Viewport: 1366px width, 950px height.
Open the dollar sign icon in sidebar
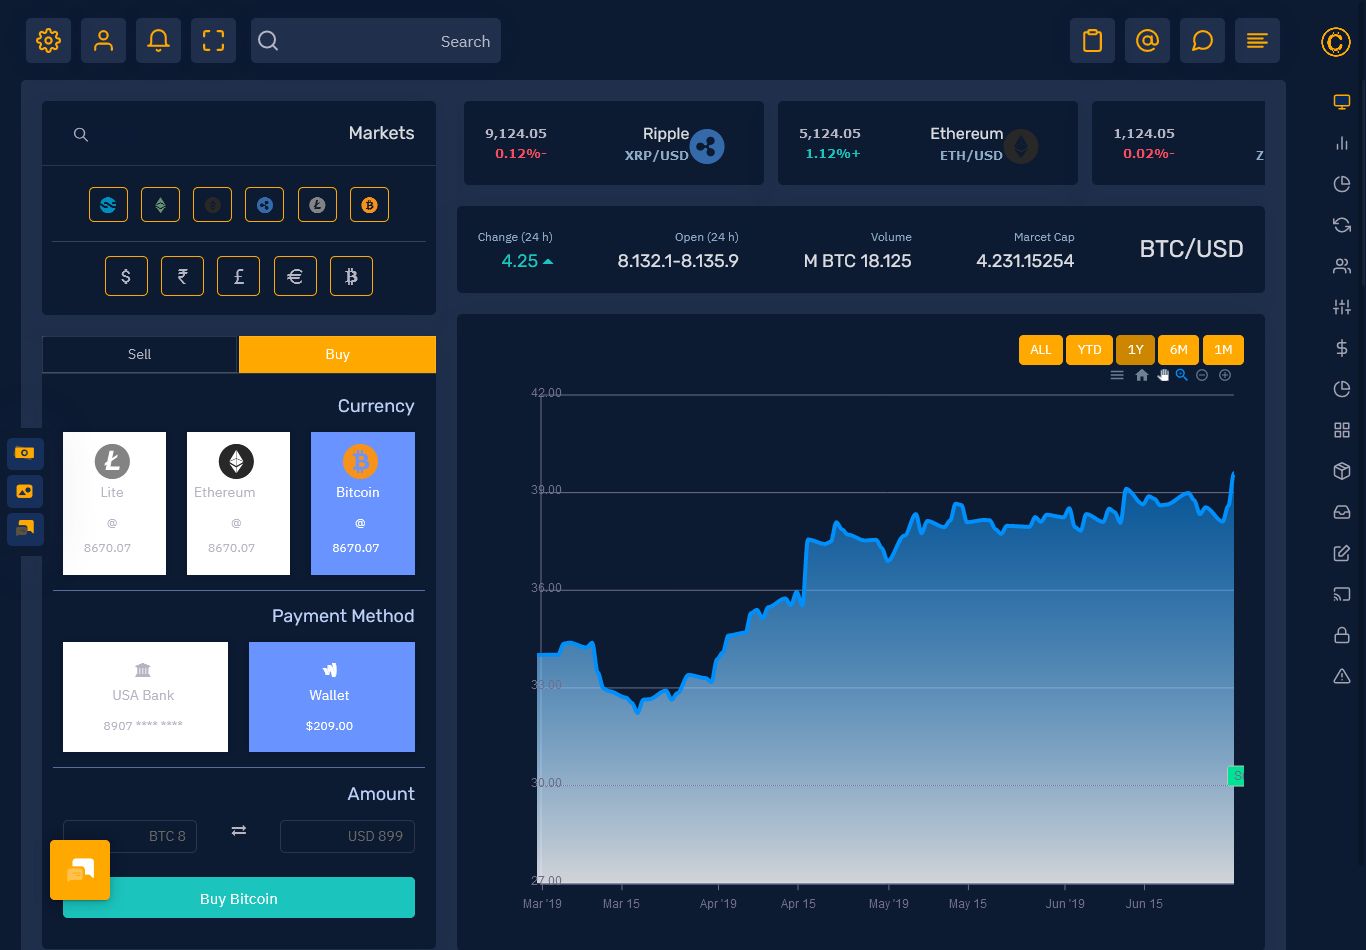1342,348
